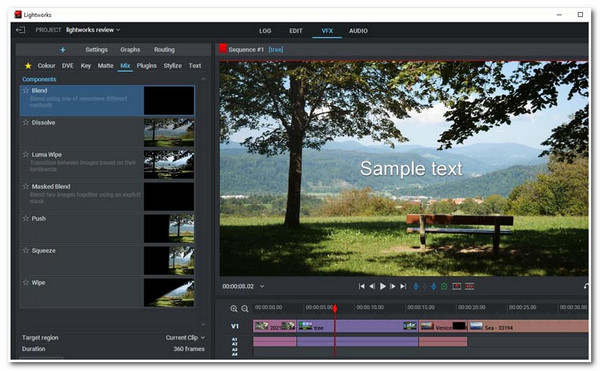Show the Plugins effects category

147,66
